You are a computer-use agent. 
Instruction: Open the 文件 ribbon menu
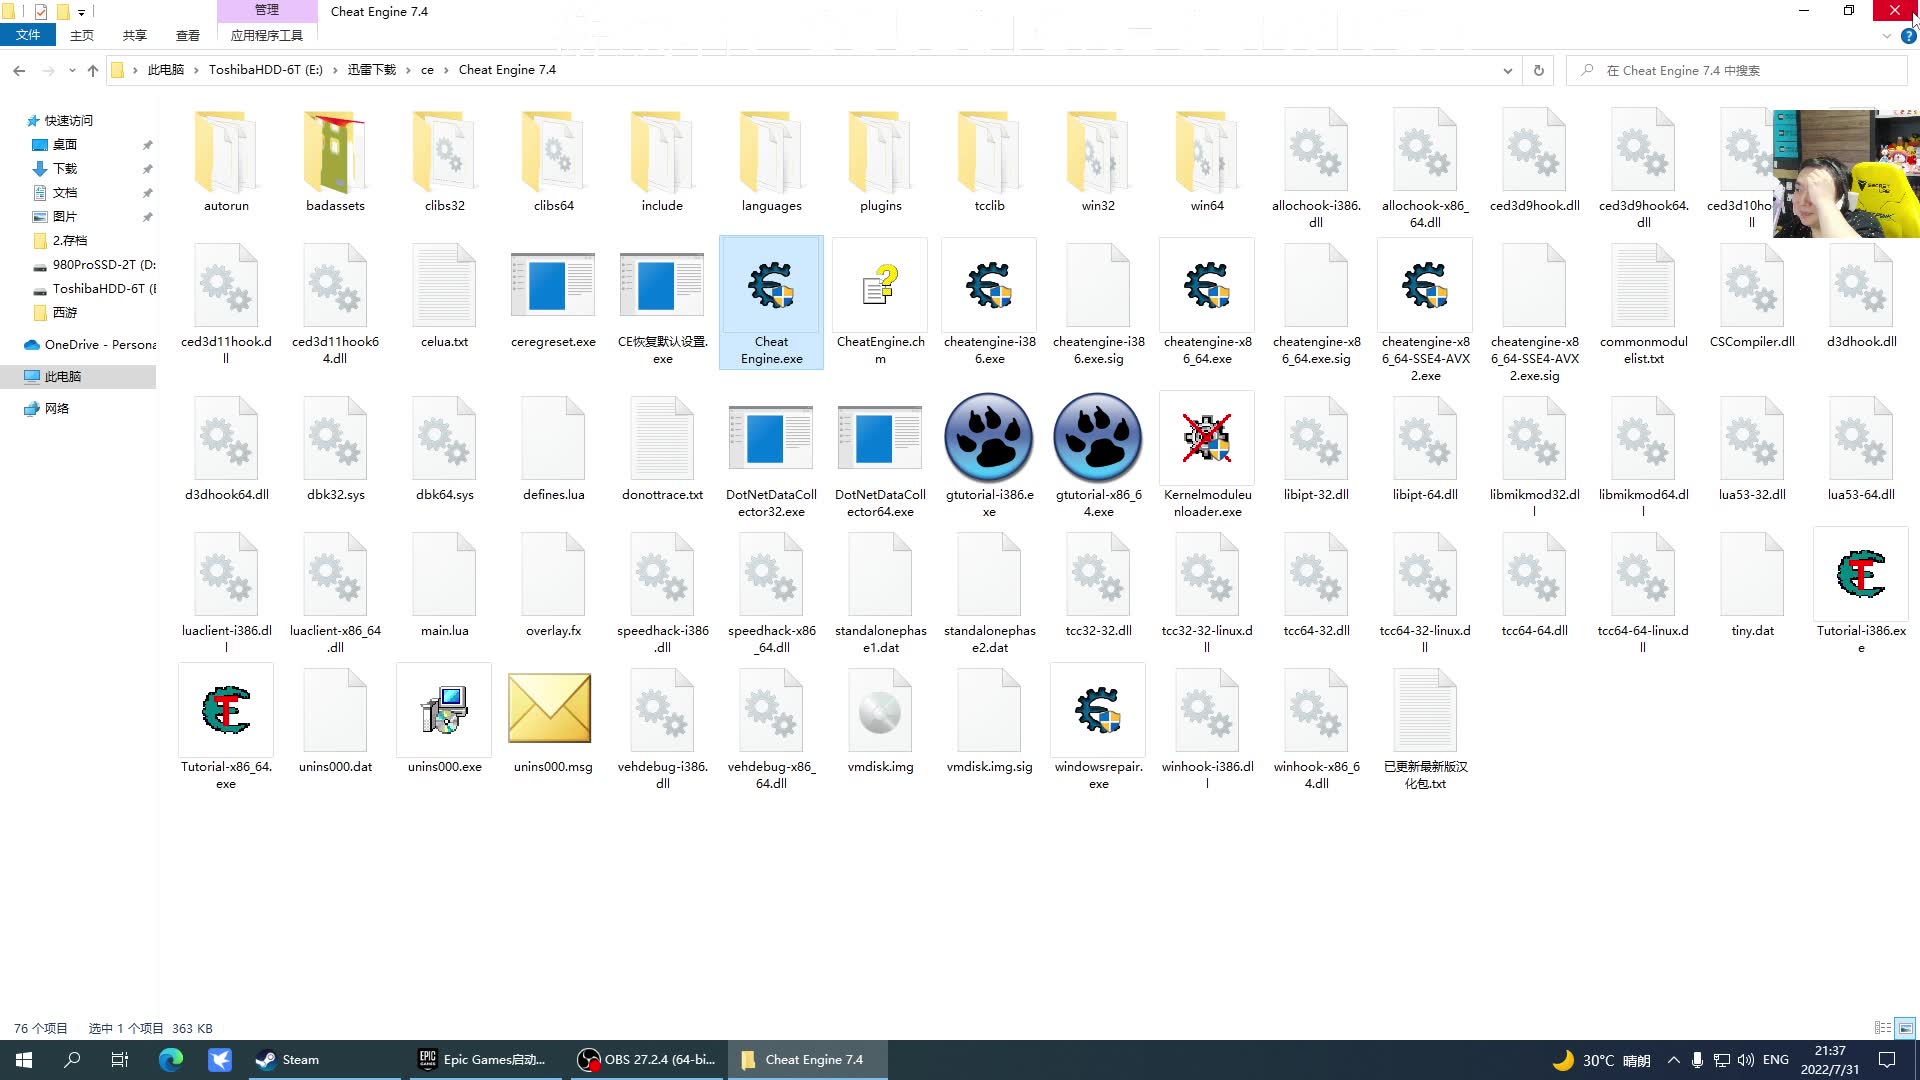(x=28, y=35)
